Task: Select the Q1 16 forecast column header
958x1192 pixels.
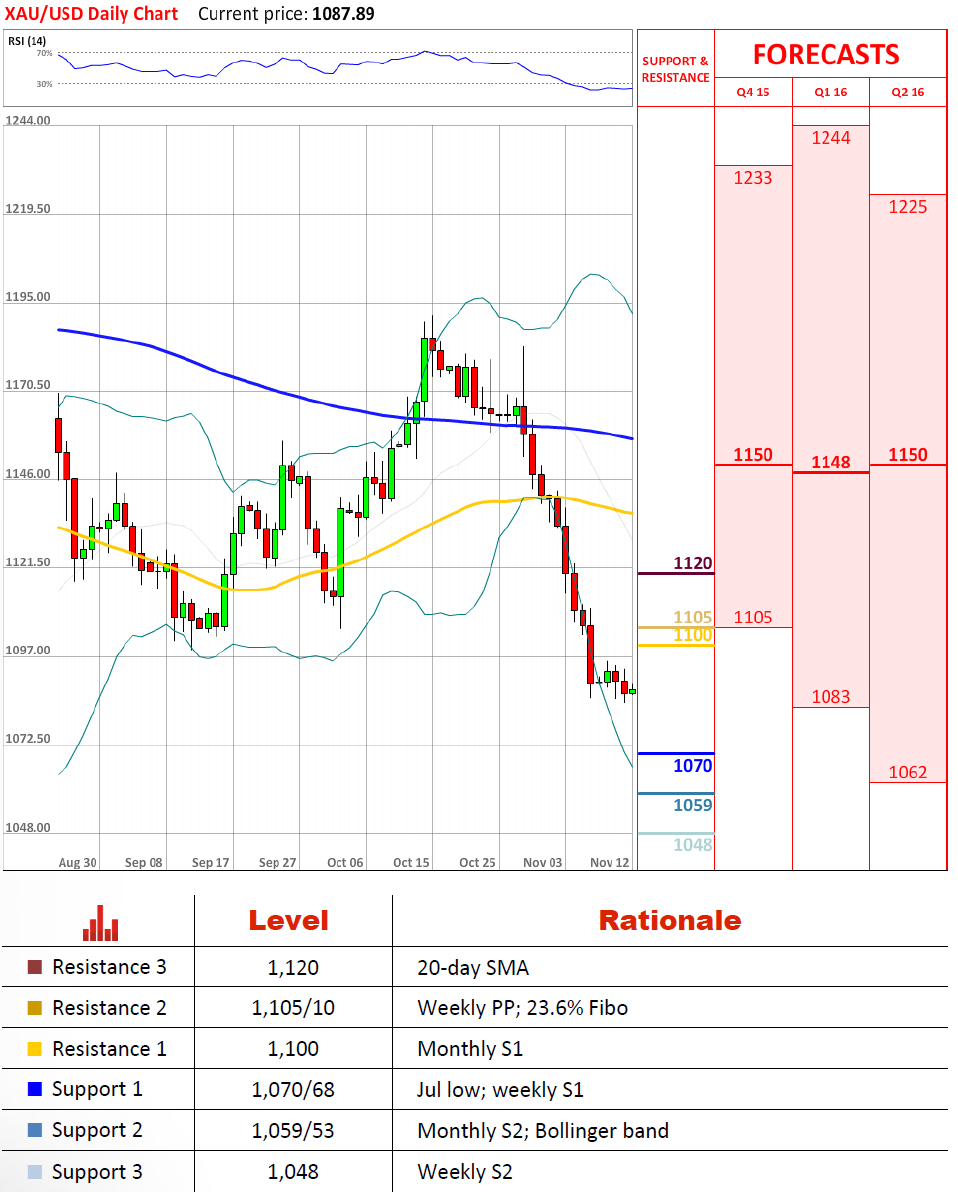Action: [830, 92]
